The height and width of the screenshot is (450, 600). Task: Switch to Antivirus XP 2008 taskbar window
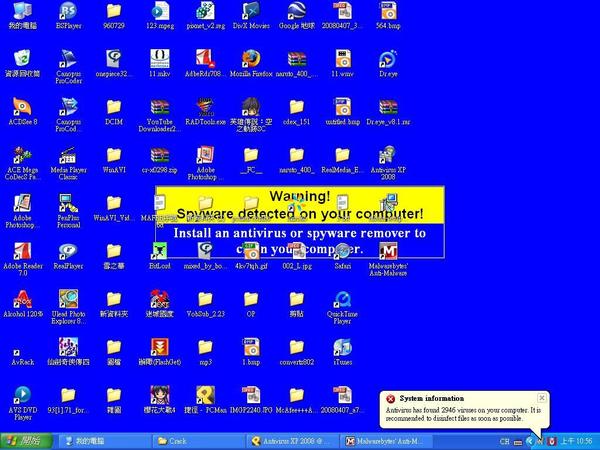tap(292, 441)
